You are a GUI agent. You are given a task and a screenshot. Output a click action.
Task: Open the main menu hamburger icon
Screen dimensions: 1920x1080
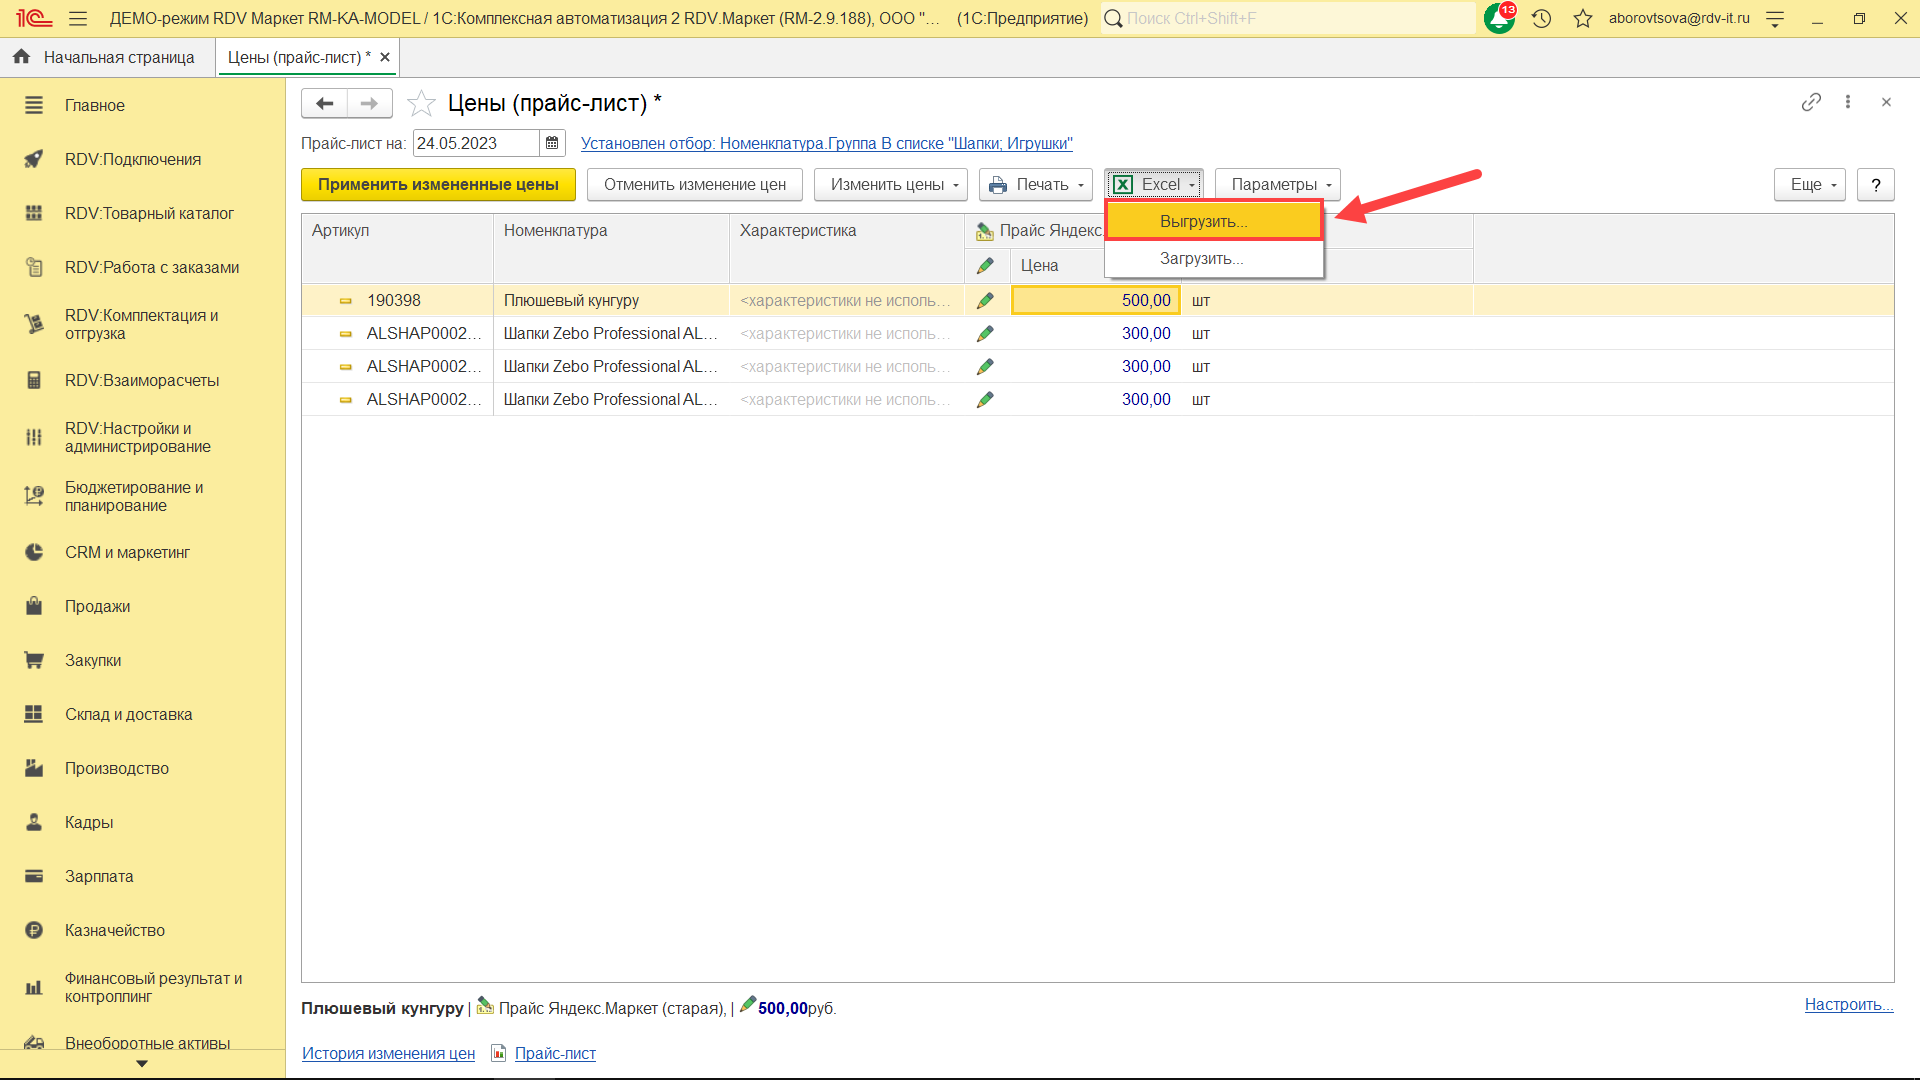[x=78, y=18]
